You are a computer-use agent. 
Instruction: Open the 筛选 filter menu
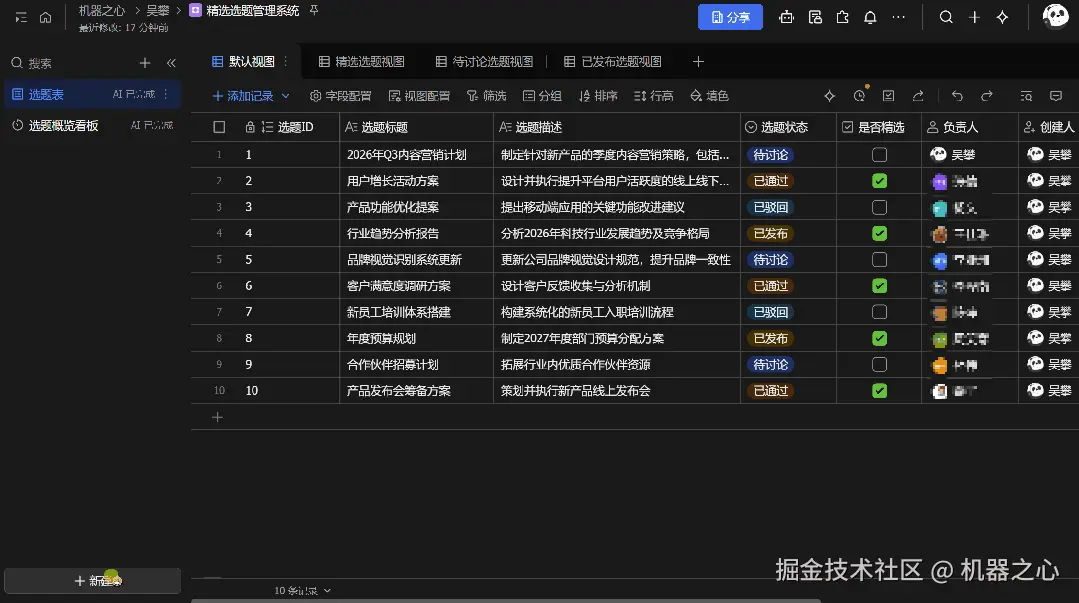(x=486, y=96)
